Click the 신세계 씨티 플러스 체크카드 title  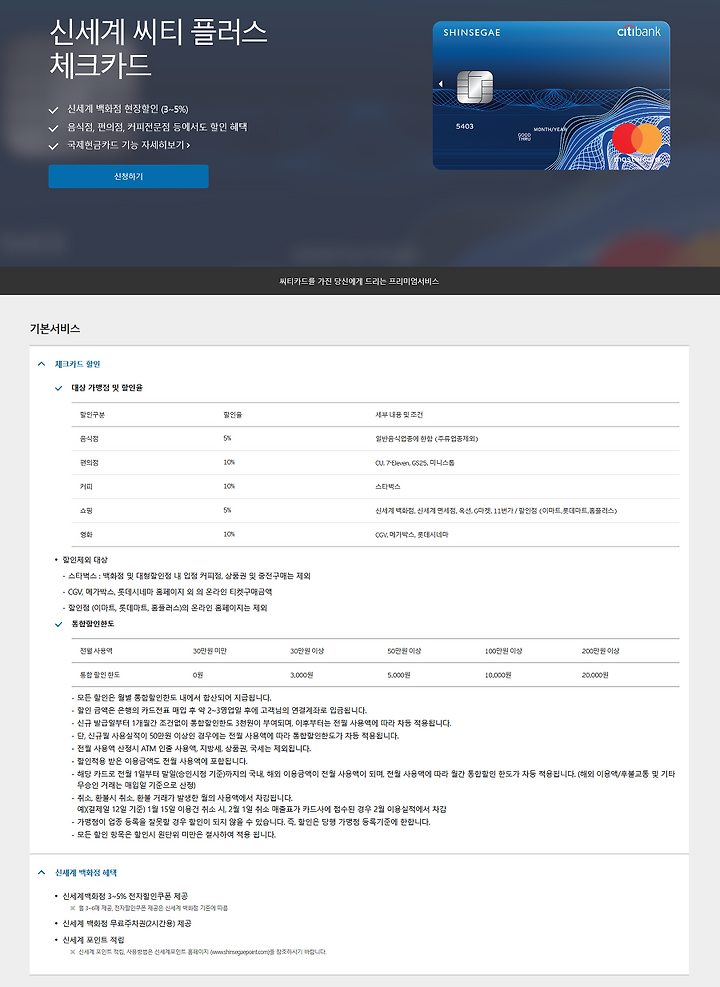tap(159, 49)
